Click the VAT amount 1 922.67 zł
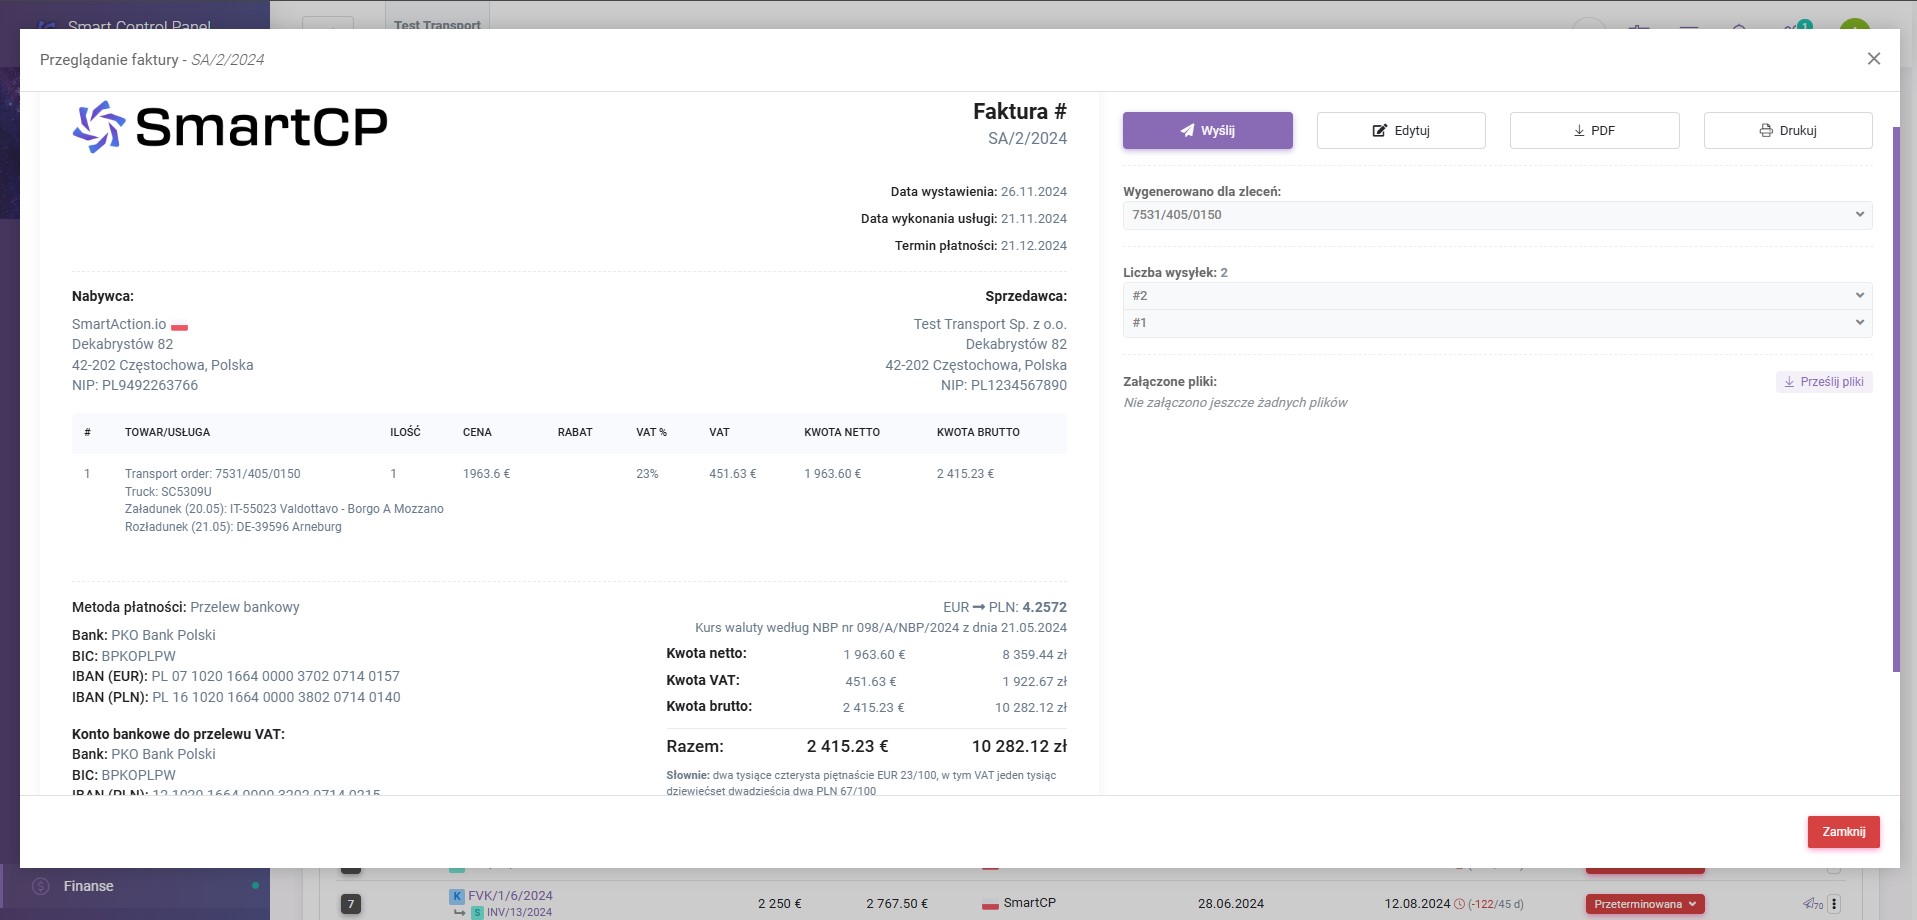1917x920 pixels. 1034,682
